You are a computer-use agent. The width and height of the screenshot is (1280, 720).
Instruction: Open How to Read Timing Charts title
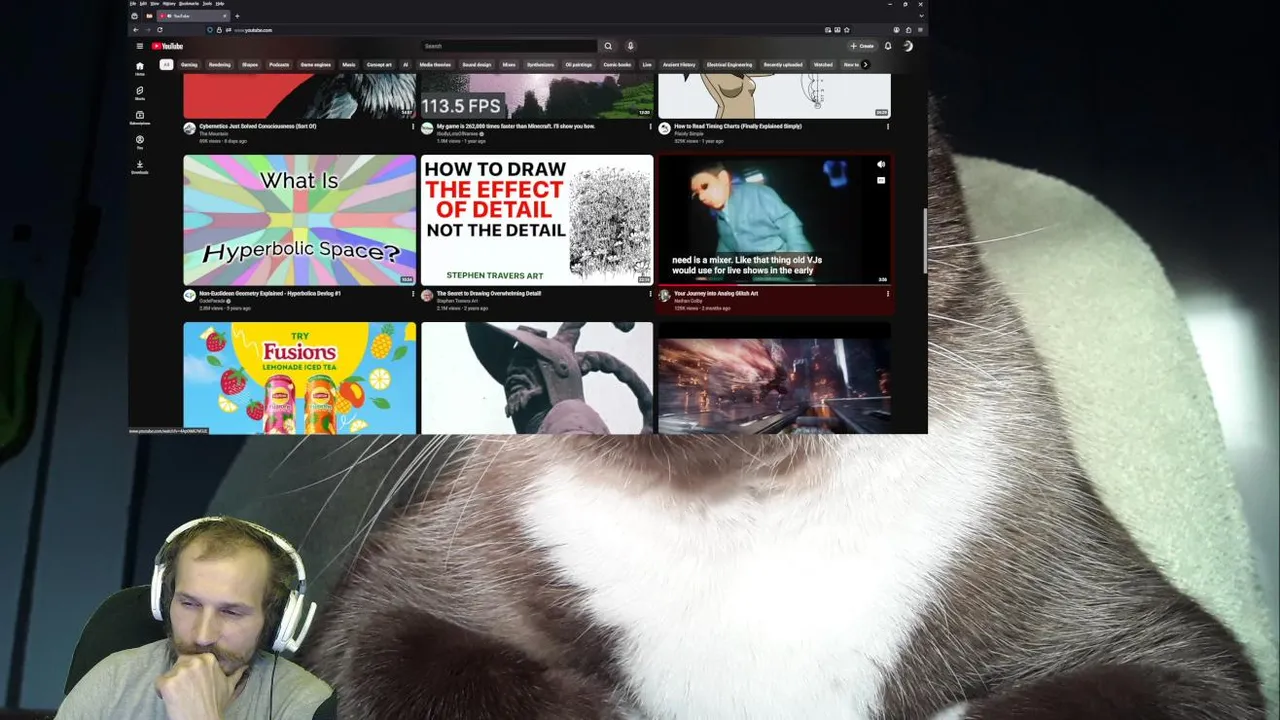tap(738, 126)
